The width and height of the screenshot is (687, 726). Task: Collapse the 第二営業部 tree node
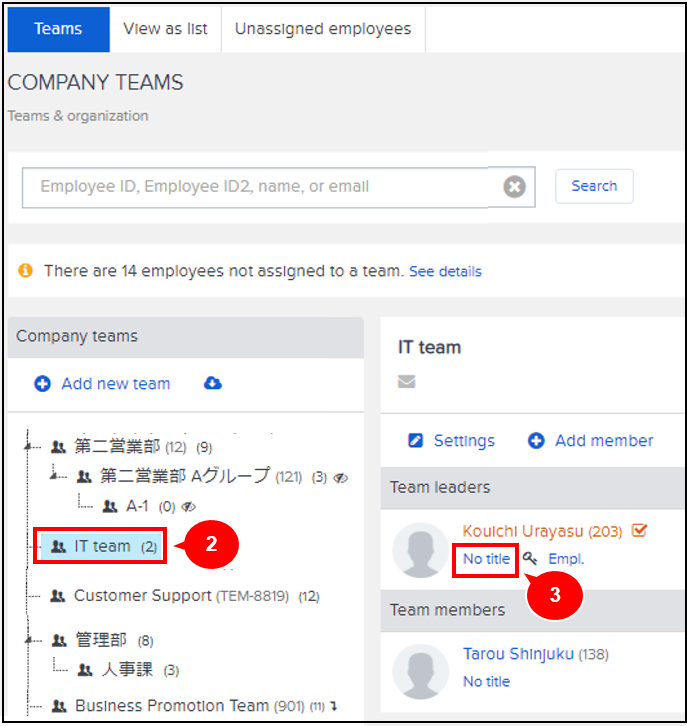pyautogui.click(x=28, y=446)
